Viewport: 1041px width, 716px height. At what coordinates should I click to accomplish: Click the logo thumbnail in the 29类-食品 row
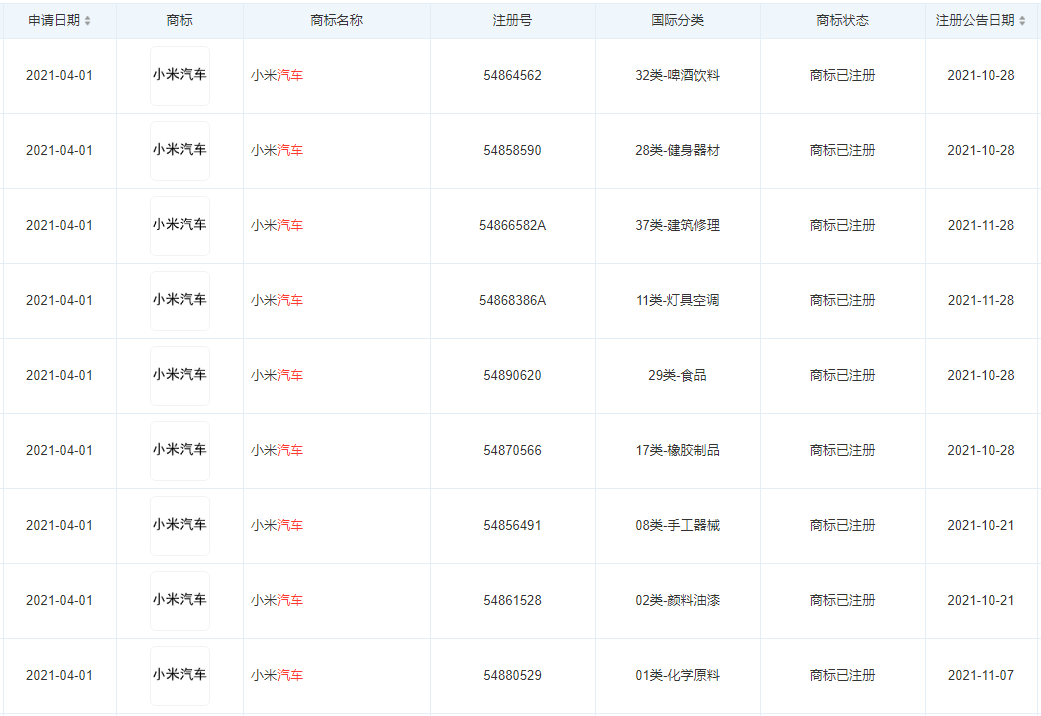pyautogui.click(x=180, y=376)
